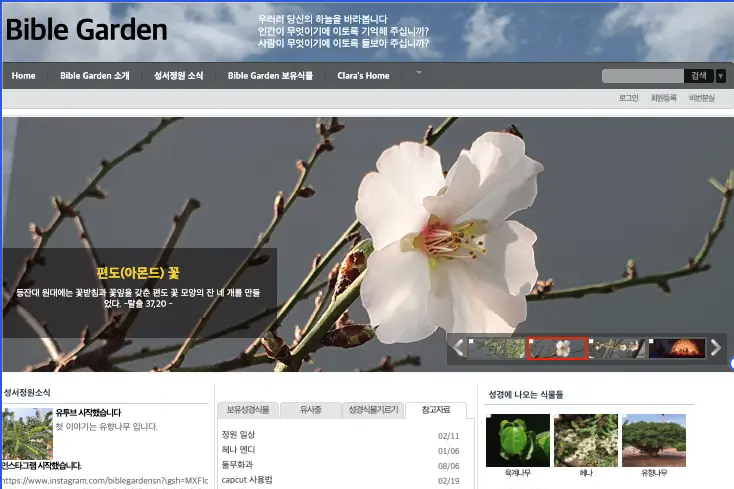Open the 유투브 시작했습니다 news title
734x489 pixels.
point(88,413)
